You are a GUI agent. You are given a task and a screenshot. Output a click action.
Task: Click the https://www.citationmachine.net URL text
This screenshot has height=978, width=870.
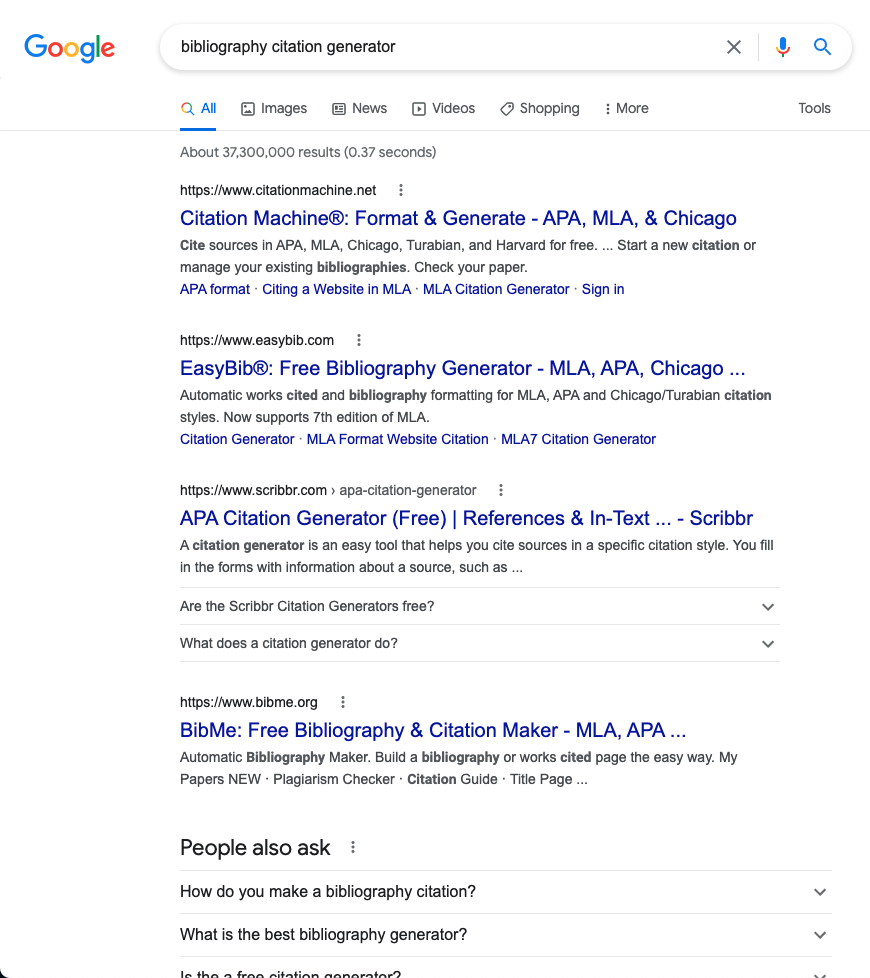click(x=278, y=190)
